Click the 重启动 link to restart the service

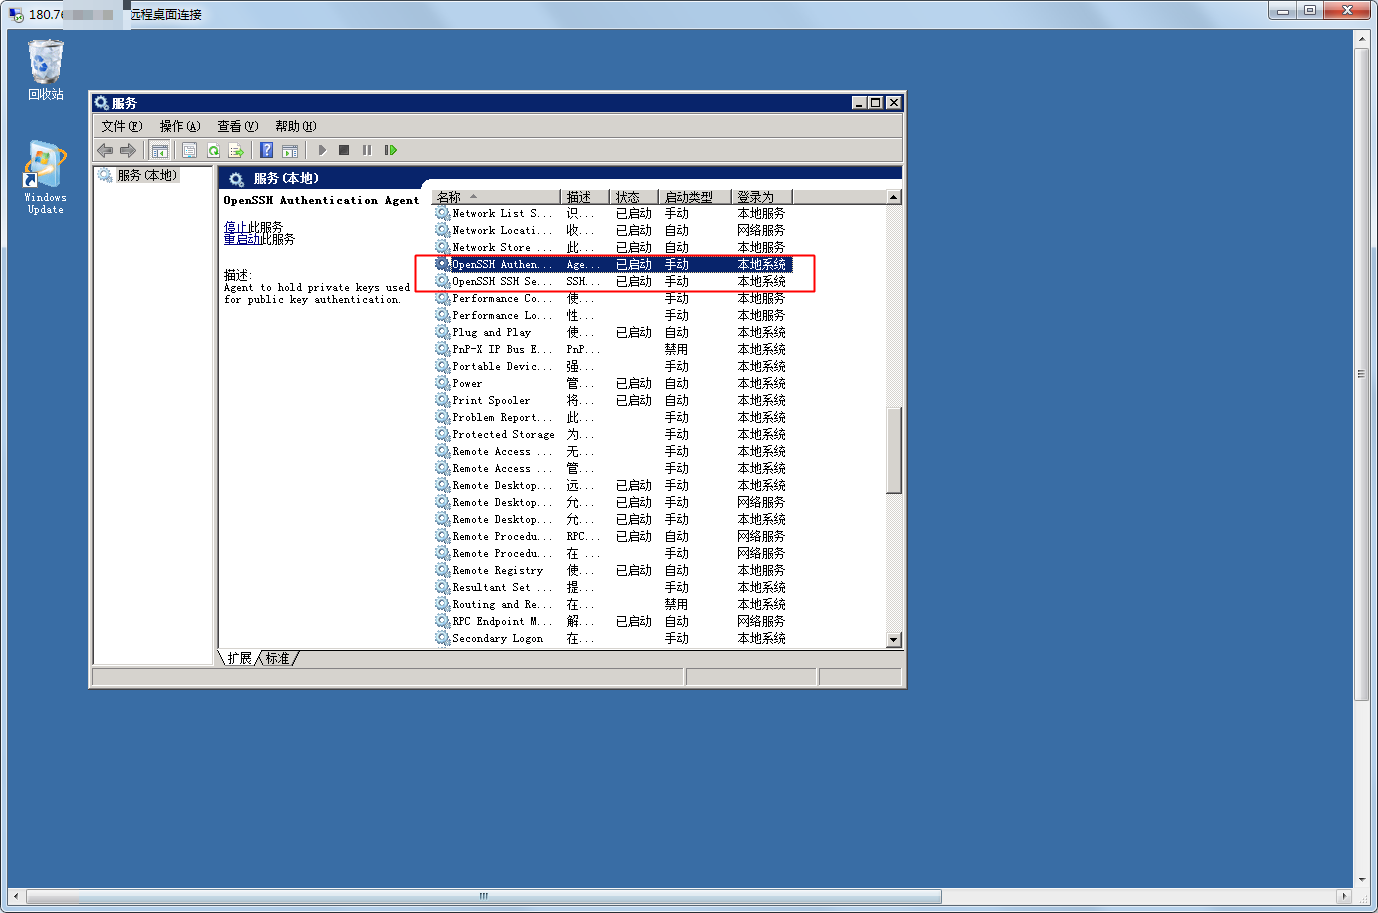(x=239, y=237)
